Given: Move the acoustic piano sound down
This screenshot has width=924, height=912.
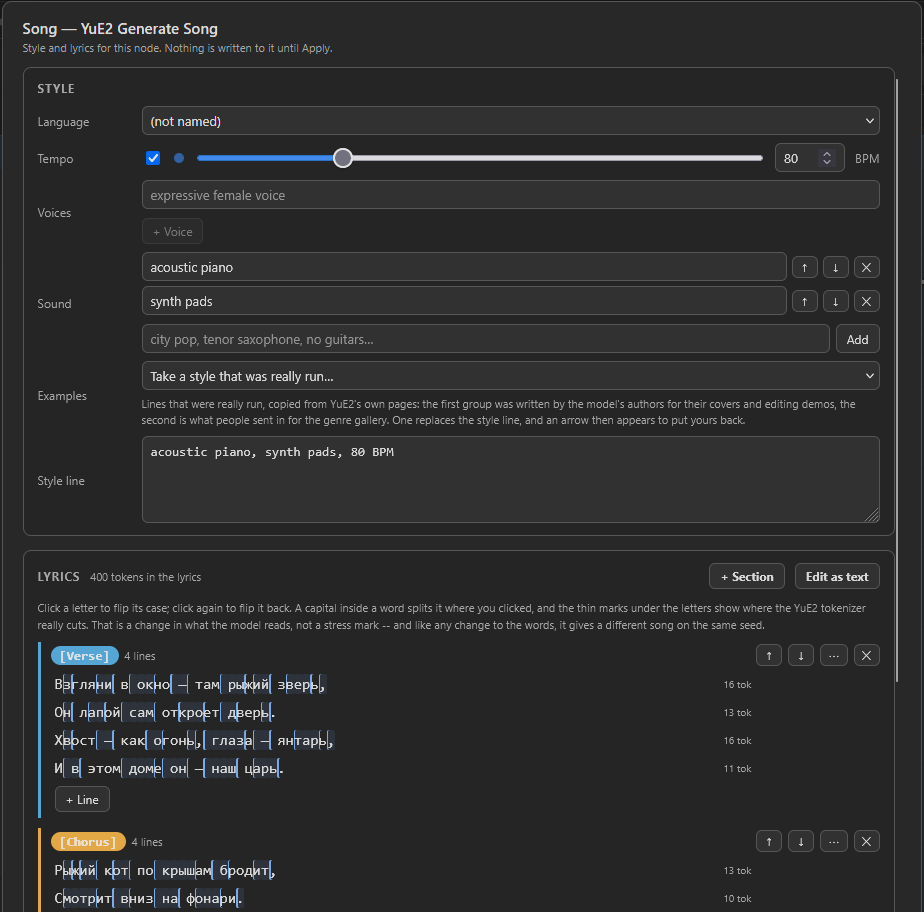Looking at the screenshot, I should click(x=835, y=267).
